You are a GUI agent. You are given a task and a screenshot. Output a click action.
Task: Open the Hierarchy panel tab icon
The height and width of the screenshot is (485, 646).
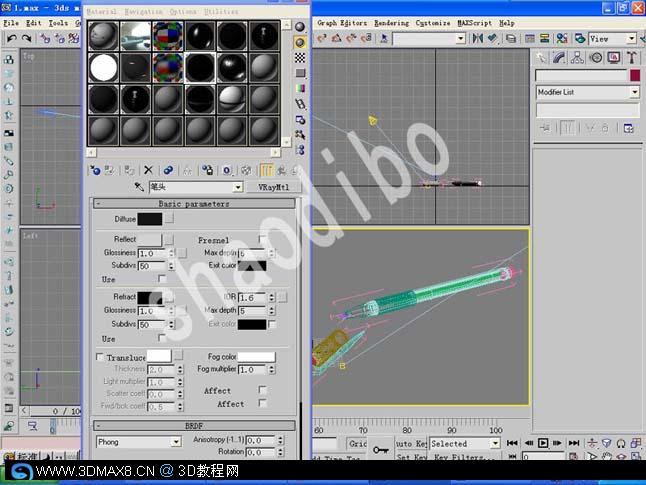[577, 58]
